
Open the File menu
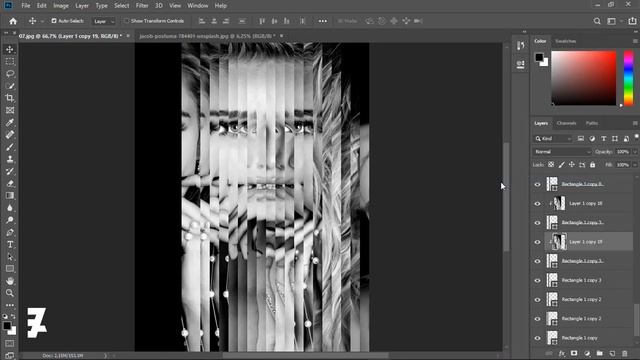(26, 6)
